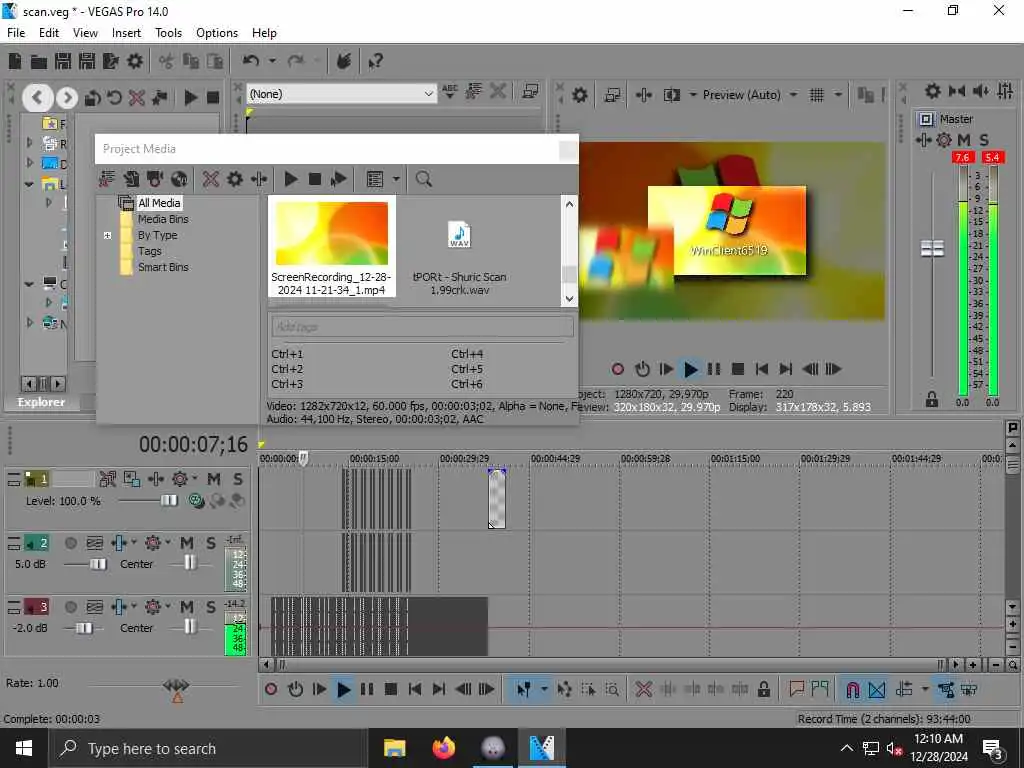
Task: Expand the Undo history dropdown arrow
Action: tap(272, 61)
